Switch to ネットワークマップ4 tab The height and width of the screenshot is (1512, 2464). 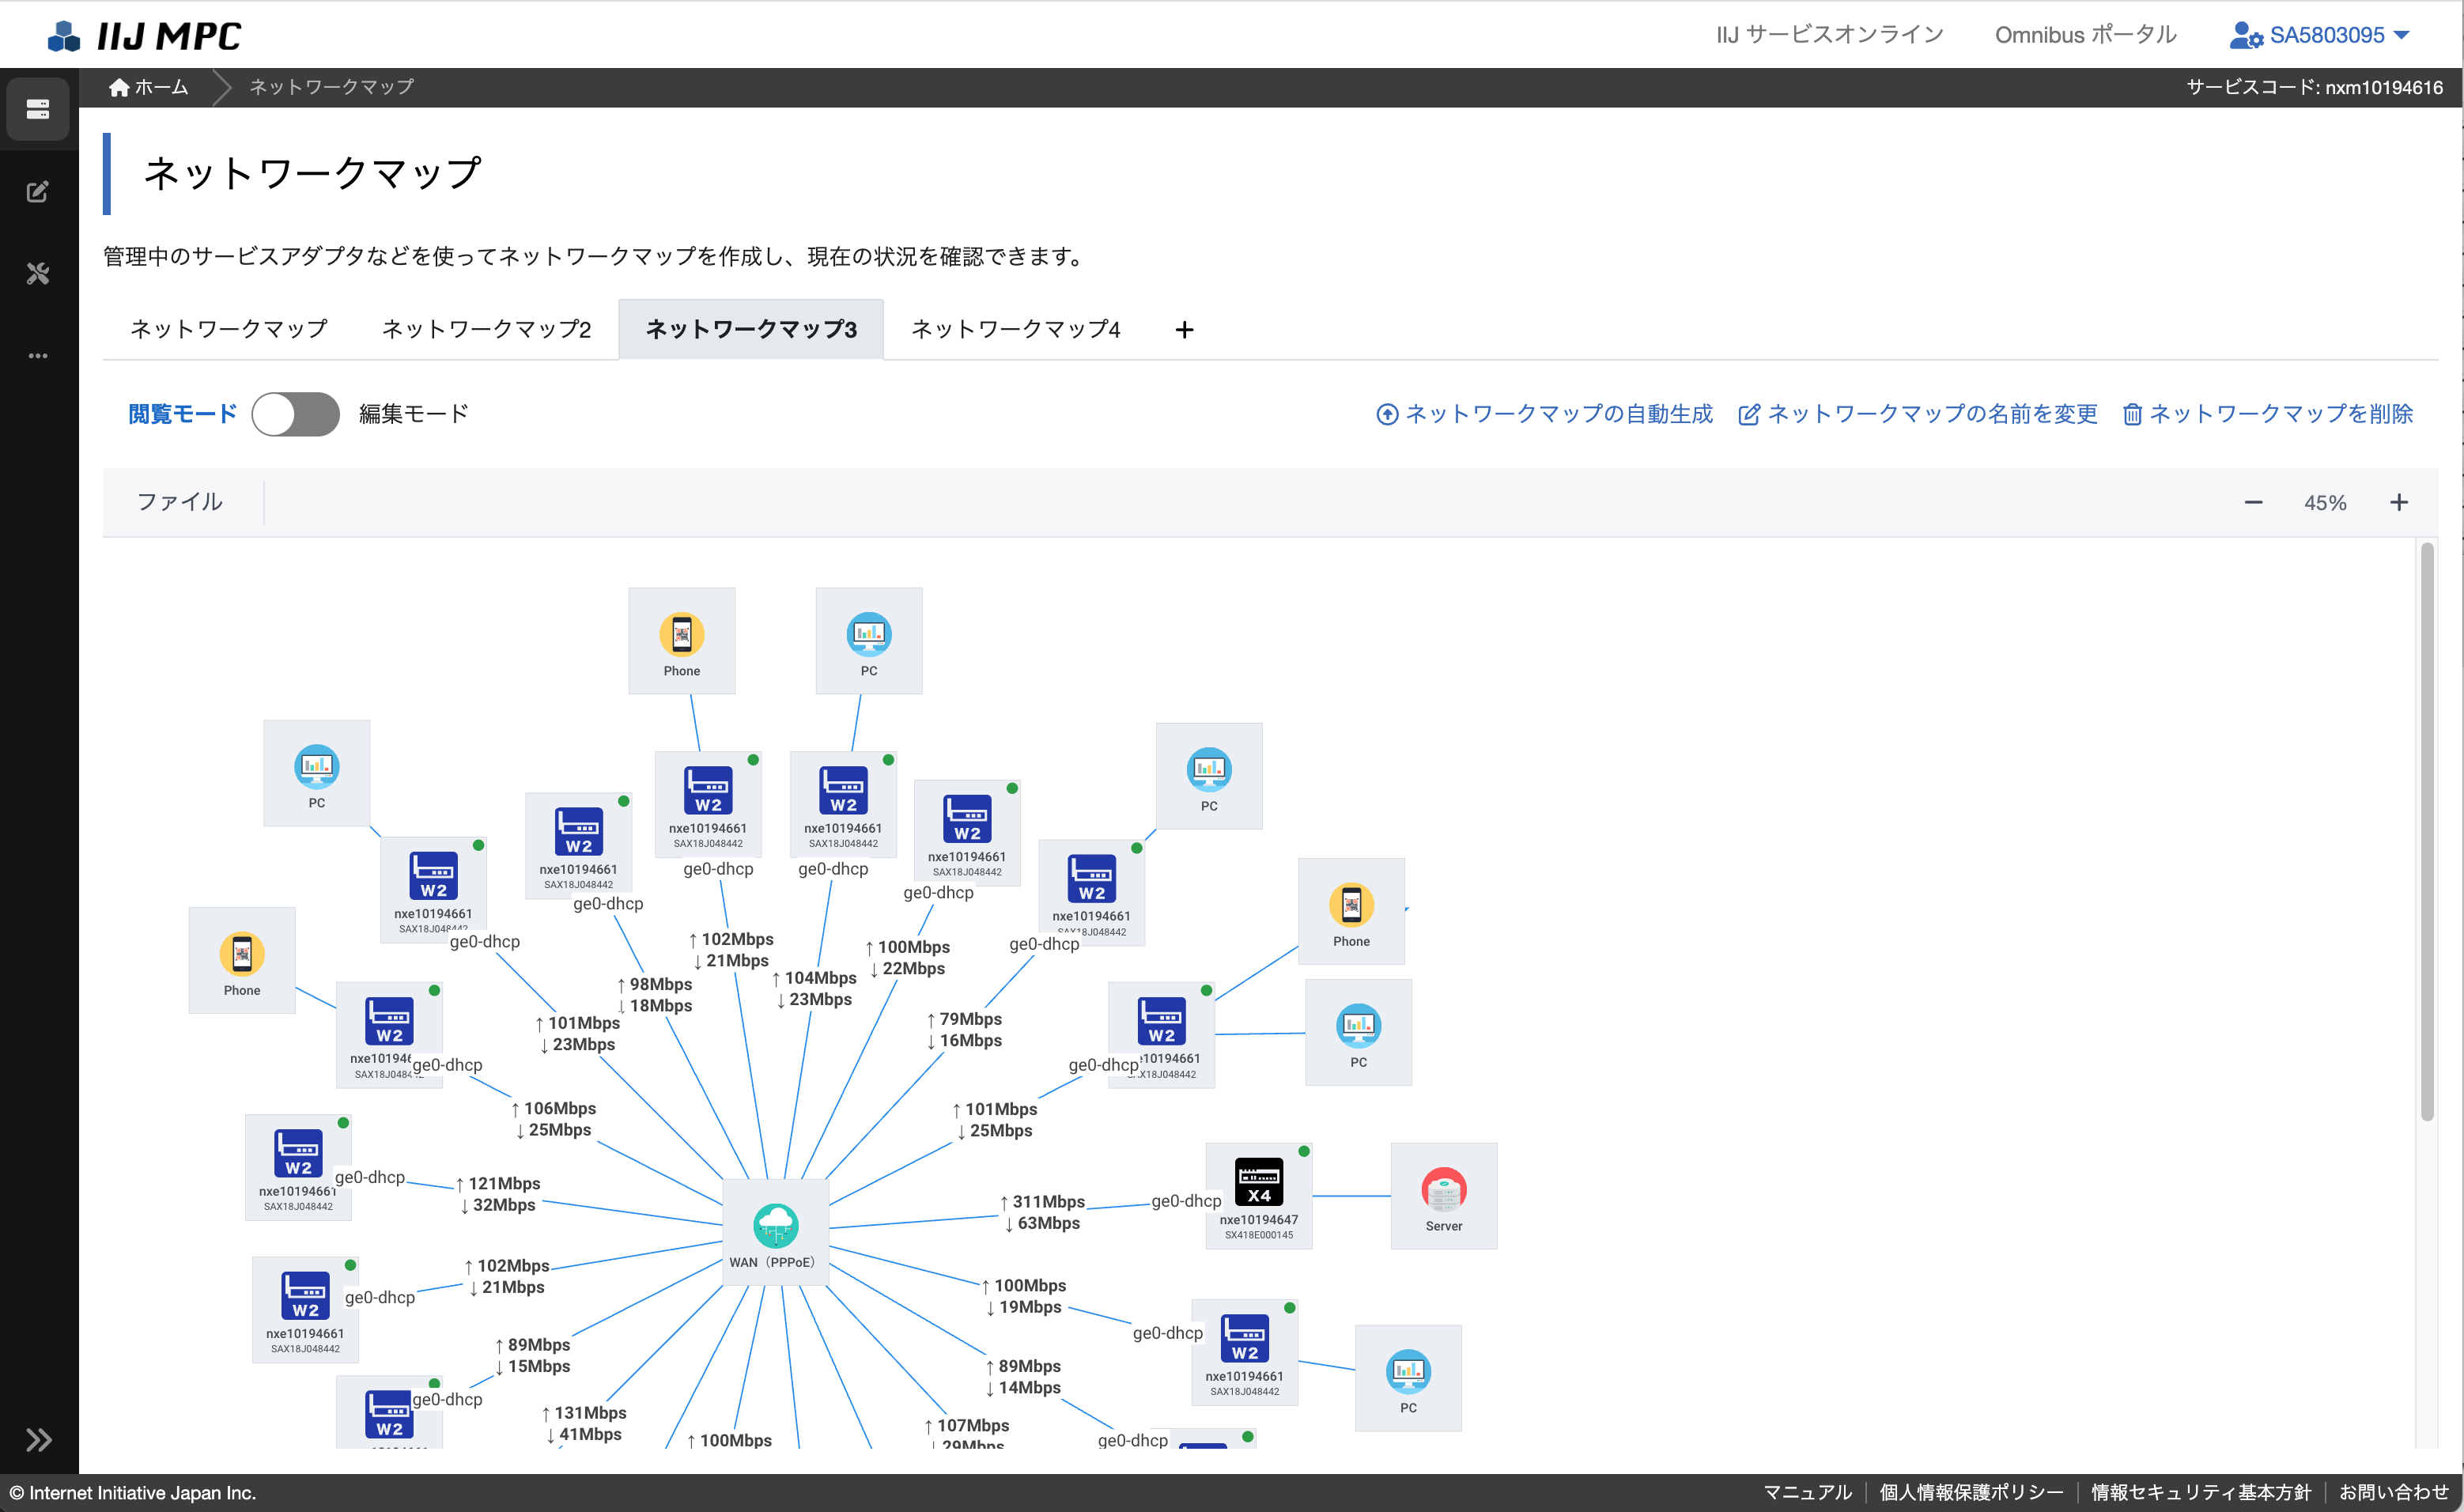click(x=1015, y=329)
